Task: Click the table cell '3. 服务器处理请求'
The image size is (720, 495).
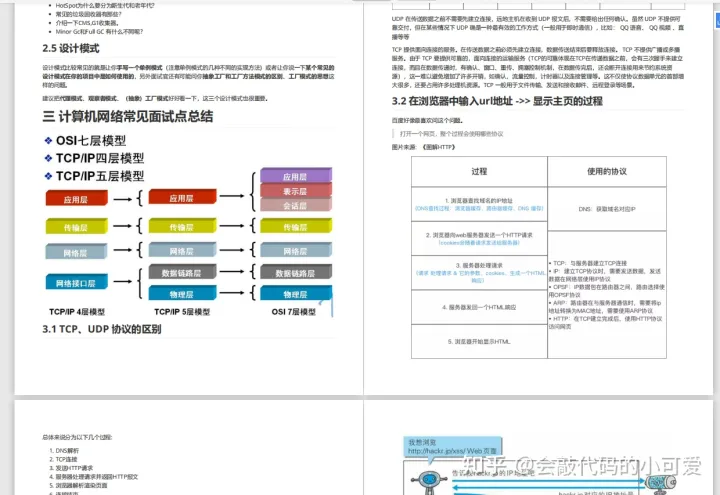Action: (479, 272)
